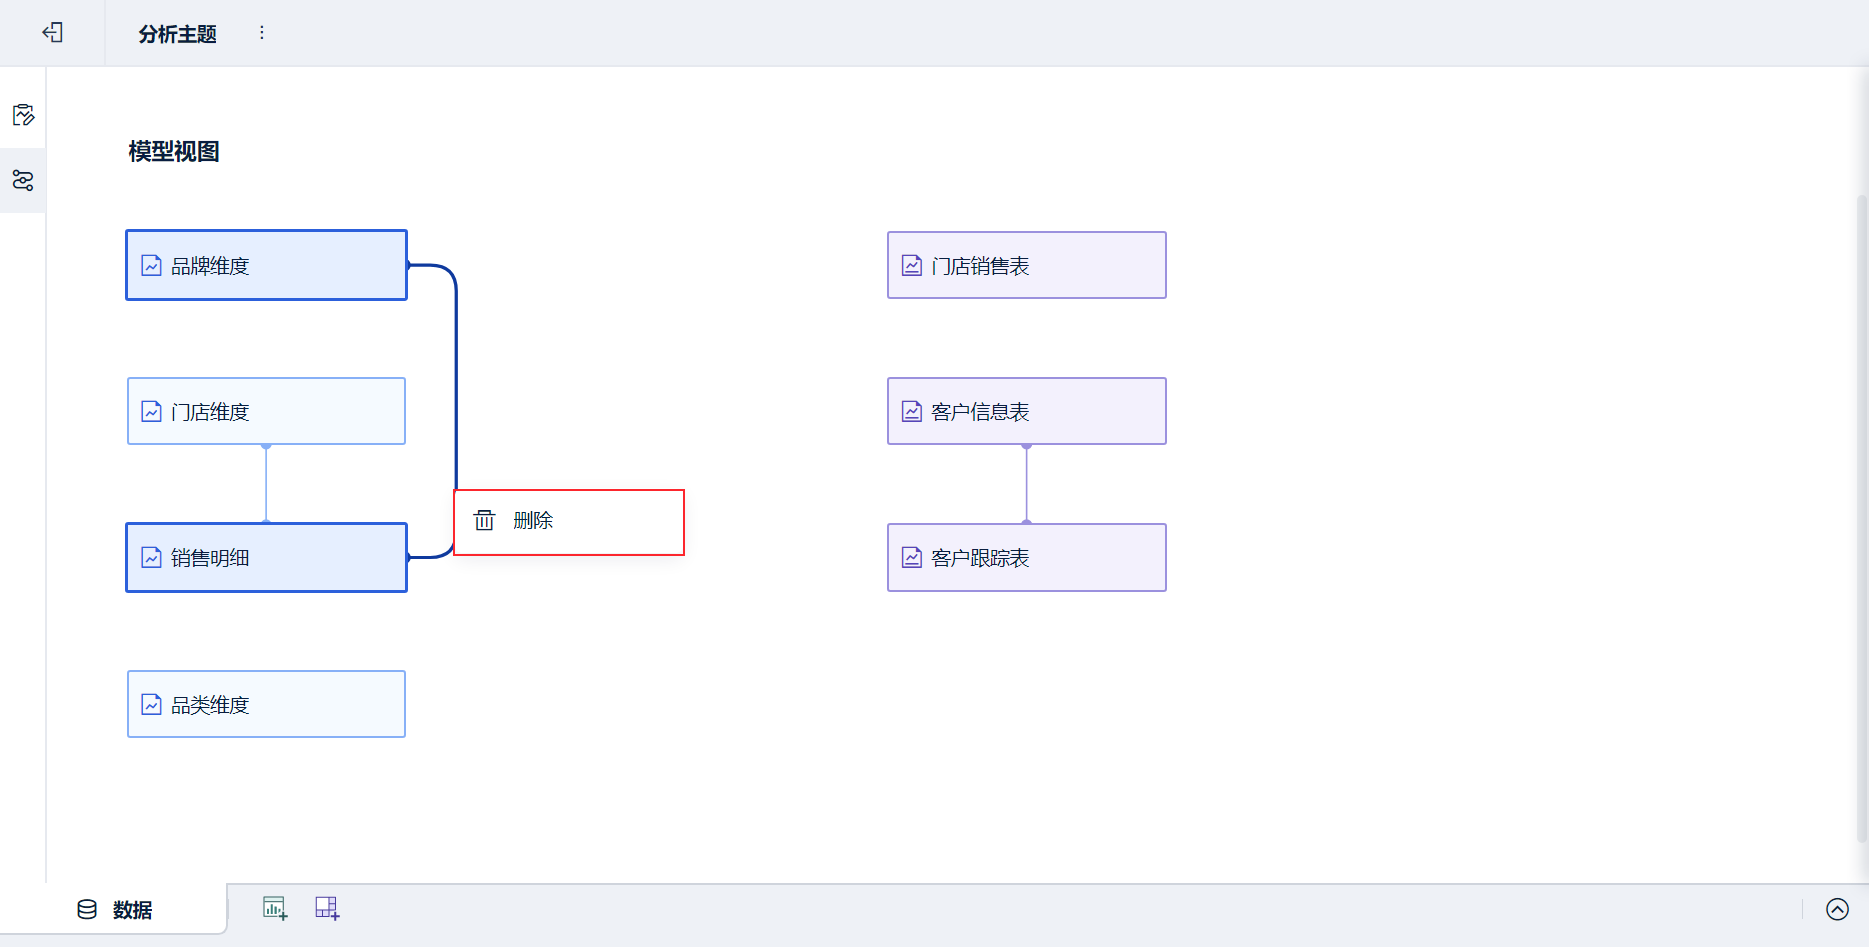The width and height of the screenshot is (1869, 947).
Task: Switch to the 数据 tab
Action: pyautogui.click(x=115, y=909)
